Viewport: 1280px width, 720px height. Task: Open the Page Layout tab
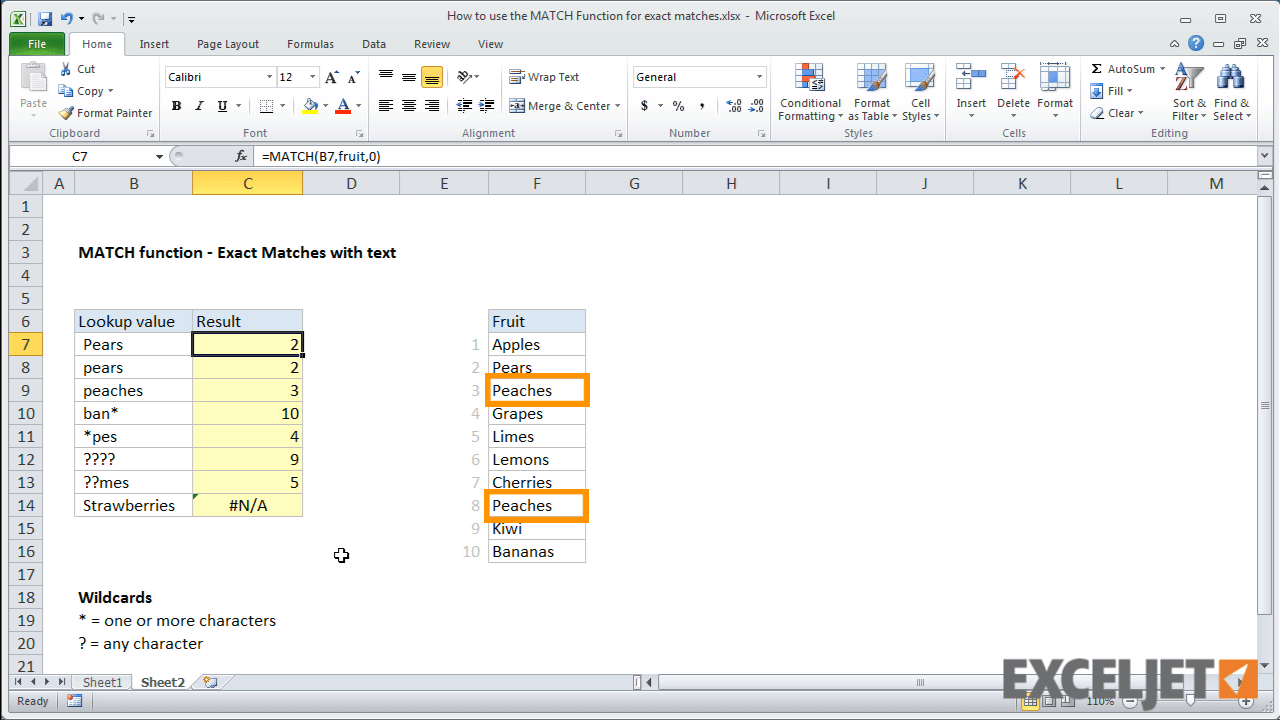pos(227,44)
